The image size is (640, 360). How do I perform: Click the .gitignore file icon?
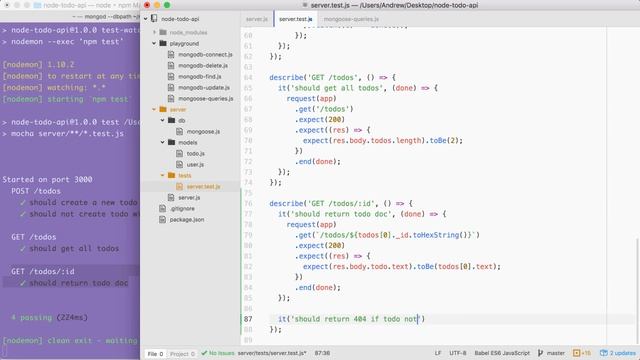point(163,209)
